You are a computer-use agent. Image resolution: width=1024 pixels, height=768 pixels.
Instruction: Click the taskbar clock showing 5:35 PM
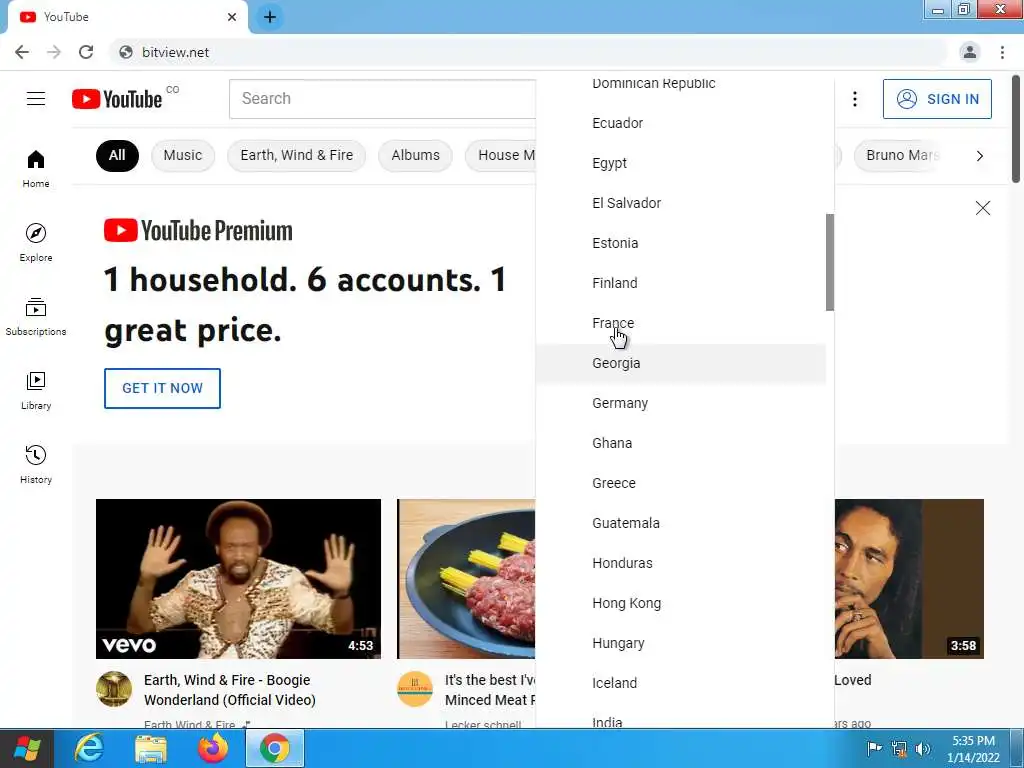click(x=973, y=748)
